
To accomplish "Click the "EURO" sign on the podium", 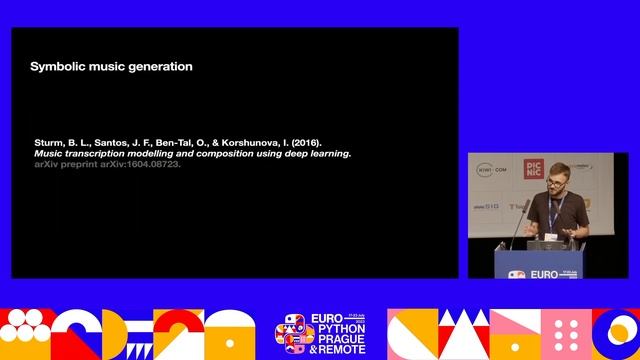I will pos(544,275).
